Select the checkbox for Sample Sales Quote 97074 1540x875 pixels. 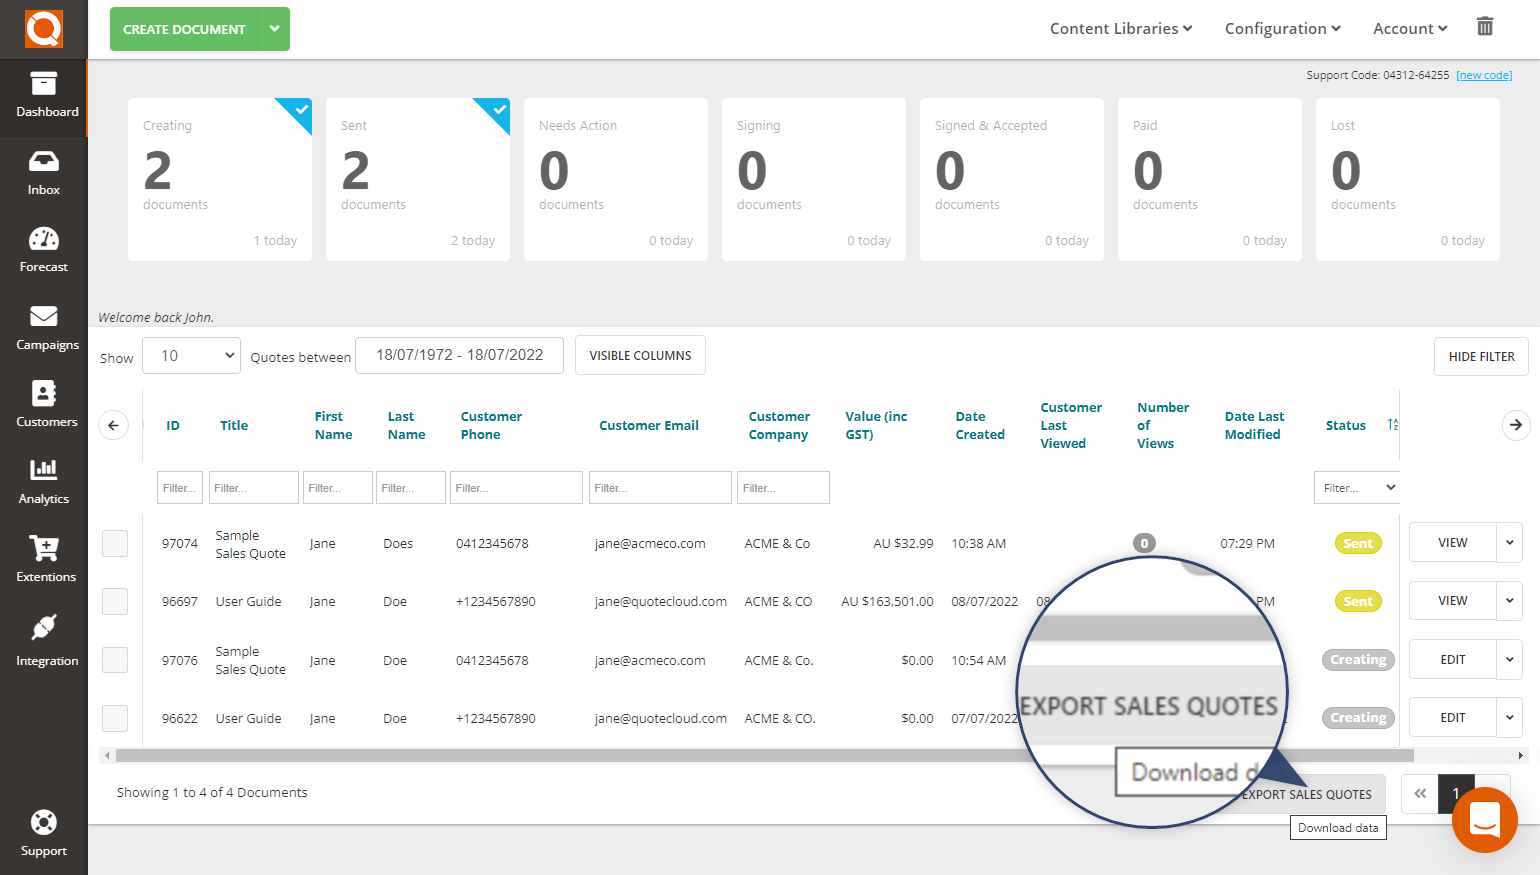coord(114,543)
